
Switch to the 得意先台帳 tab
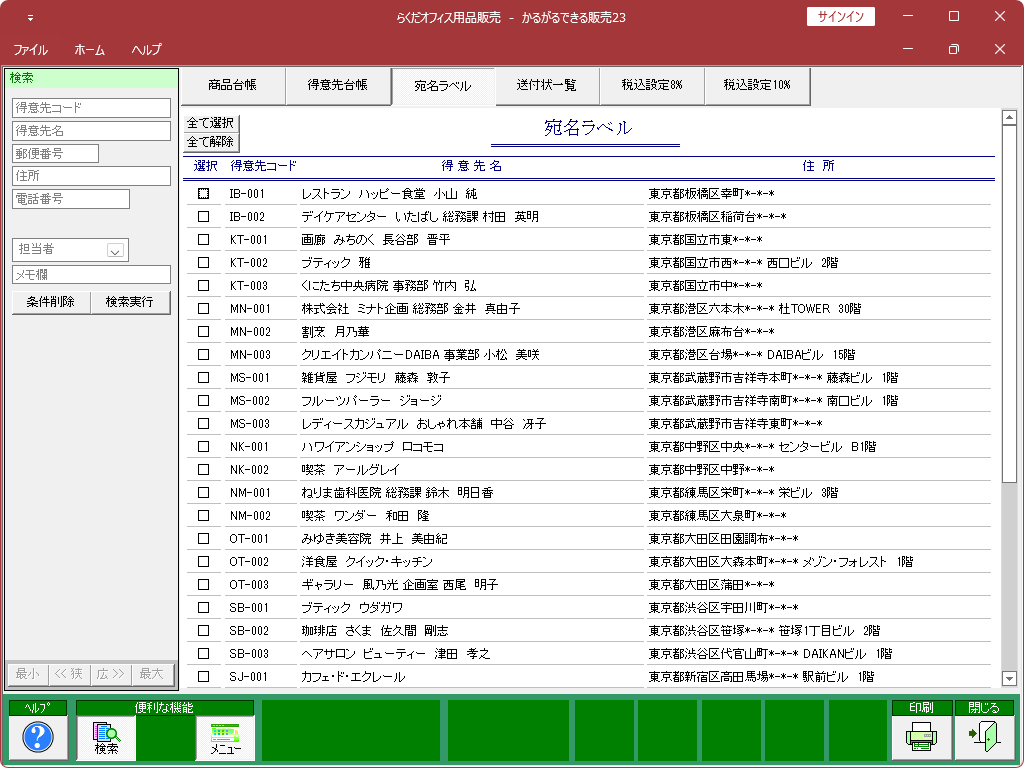tap(338, 86)
